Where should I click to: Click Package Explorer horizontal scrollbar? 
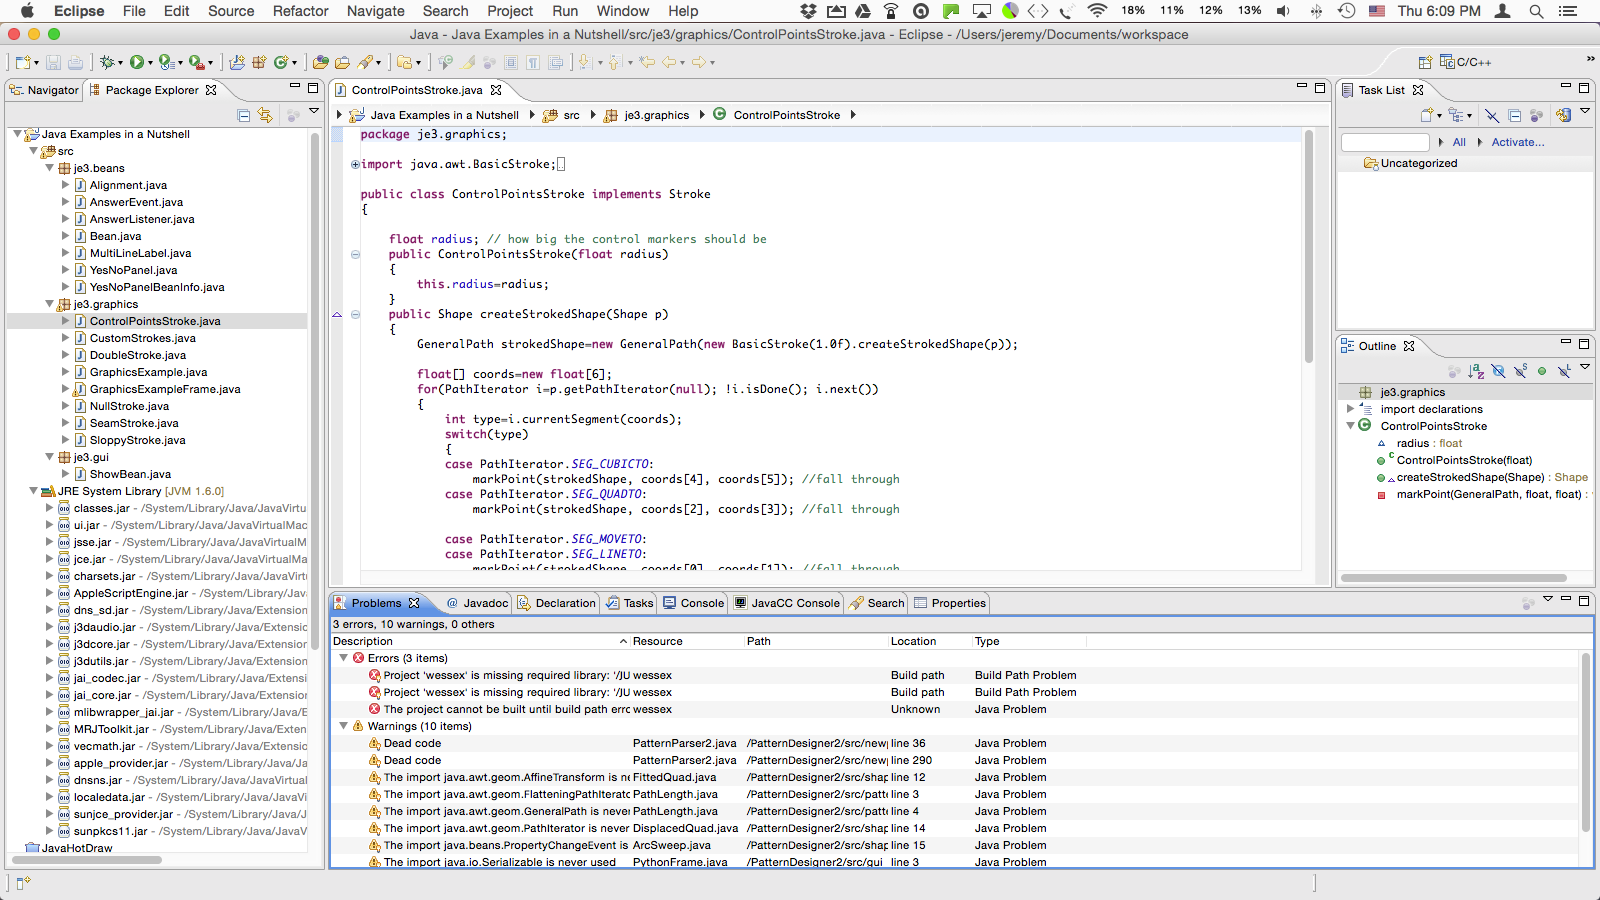point(87,860)
